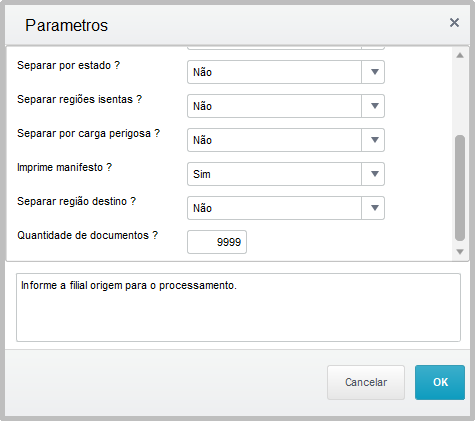
Task: Open the Imprime manifesto dropdown arrow
Action: coord(374,174)
